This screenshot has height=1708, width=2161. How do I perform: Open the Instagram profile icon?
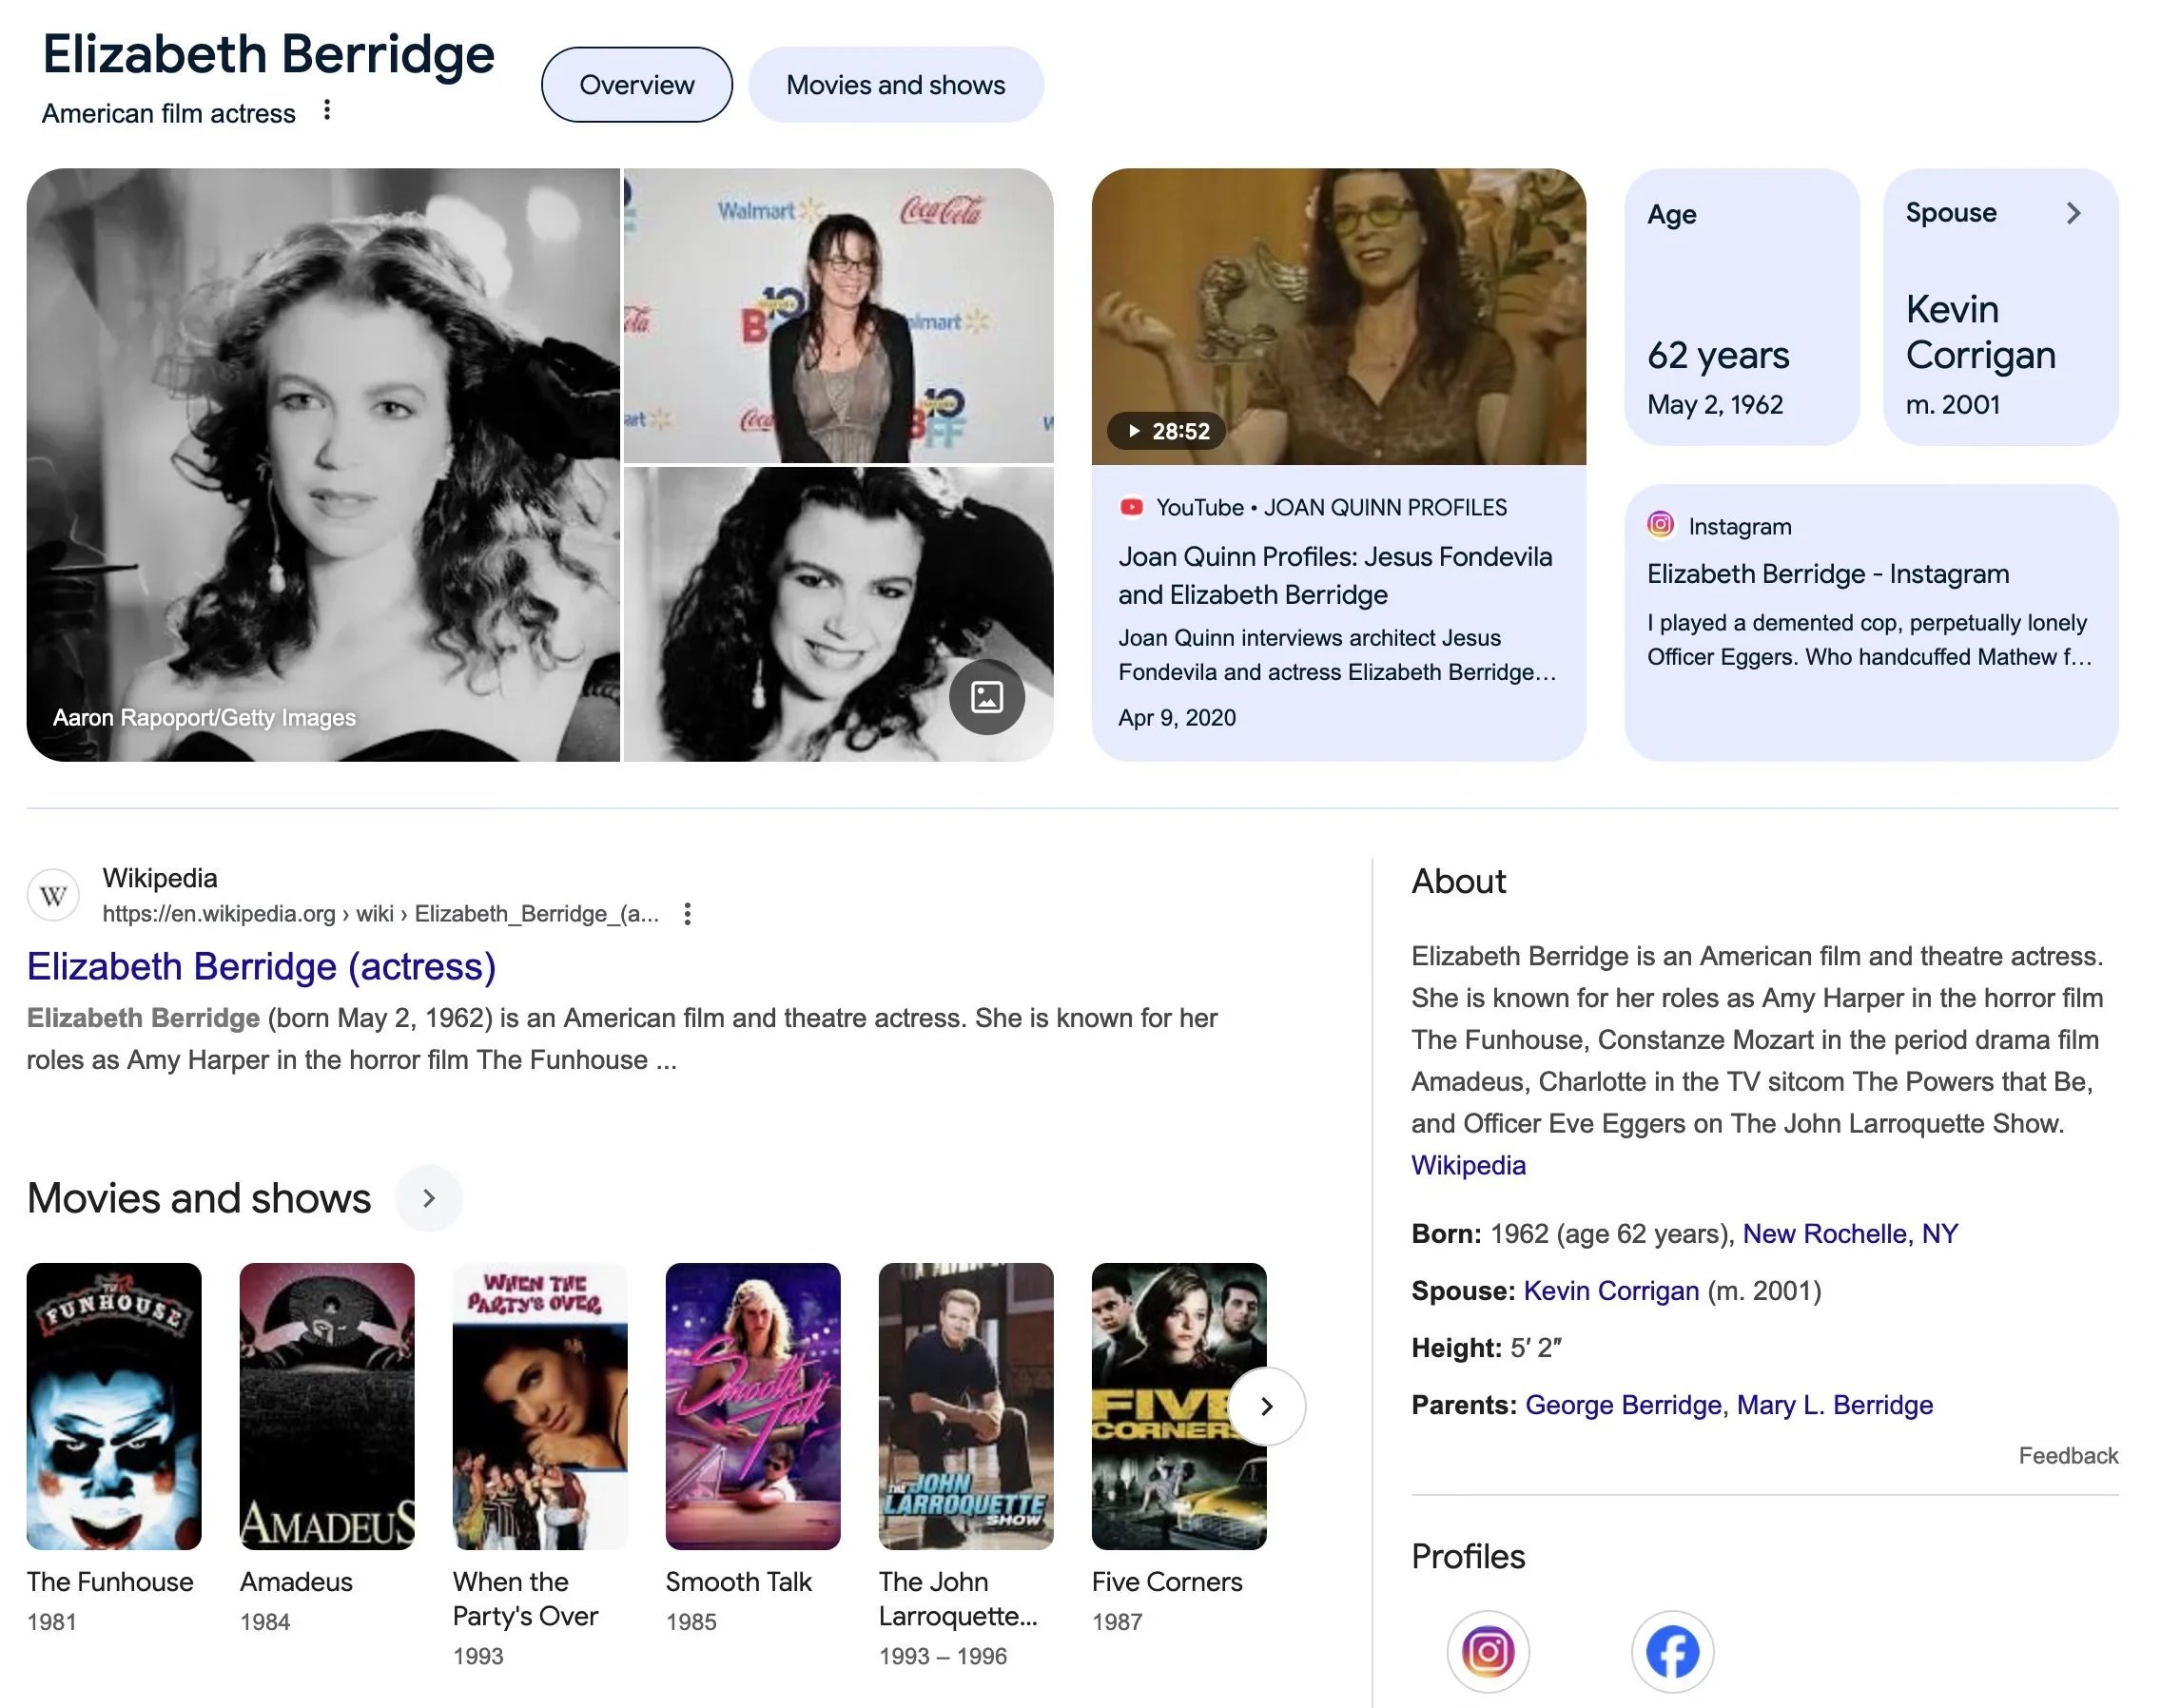pos(1487,1651)
